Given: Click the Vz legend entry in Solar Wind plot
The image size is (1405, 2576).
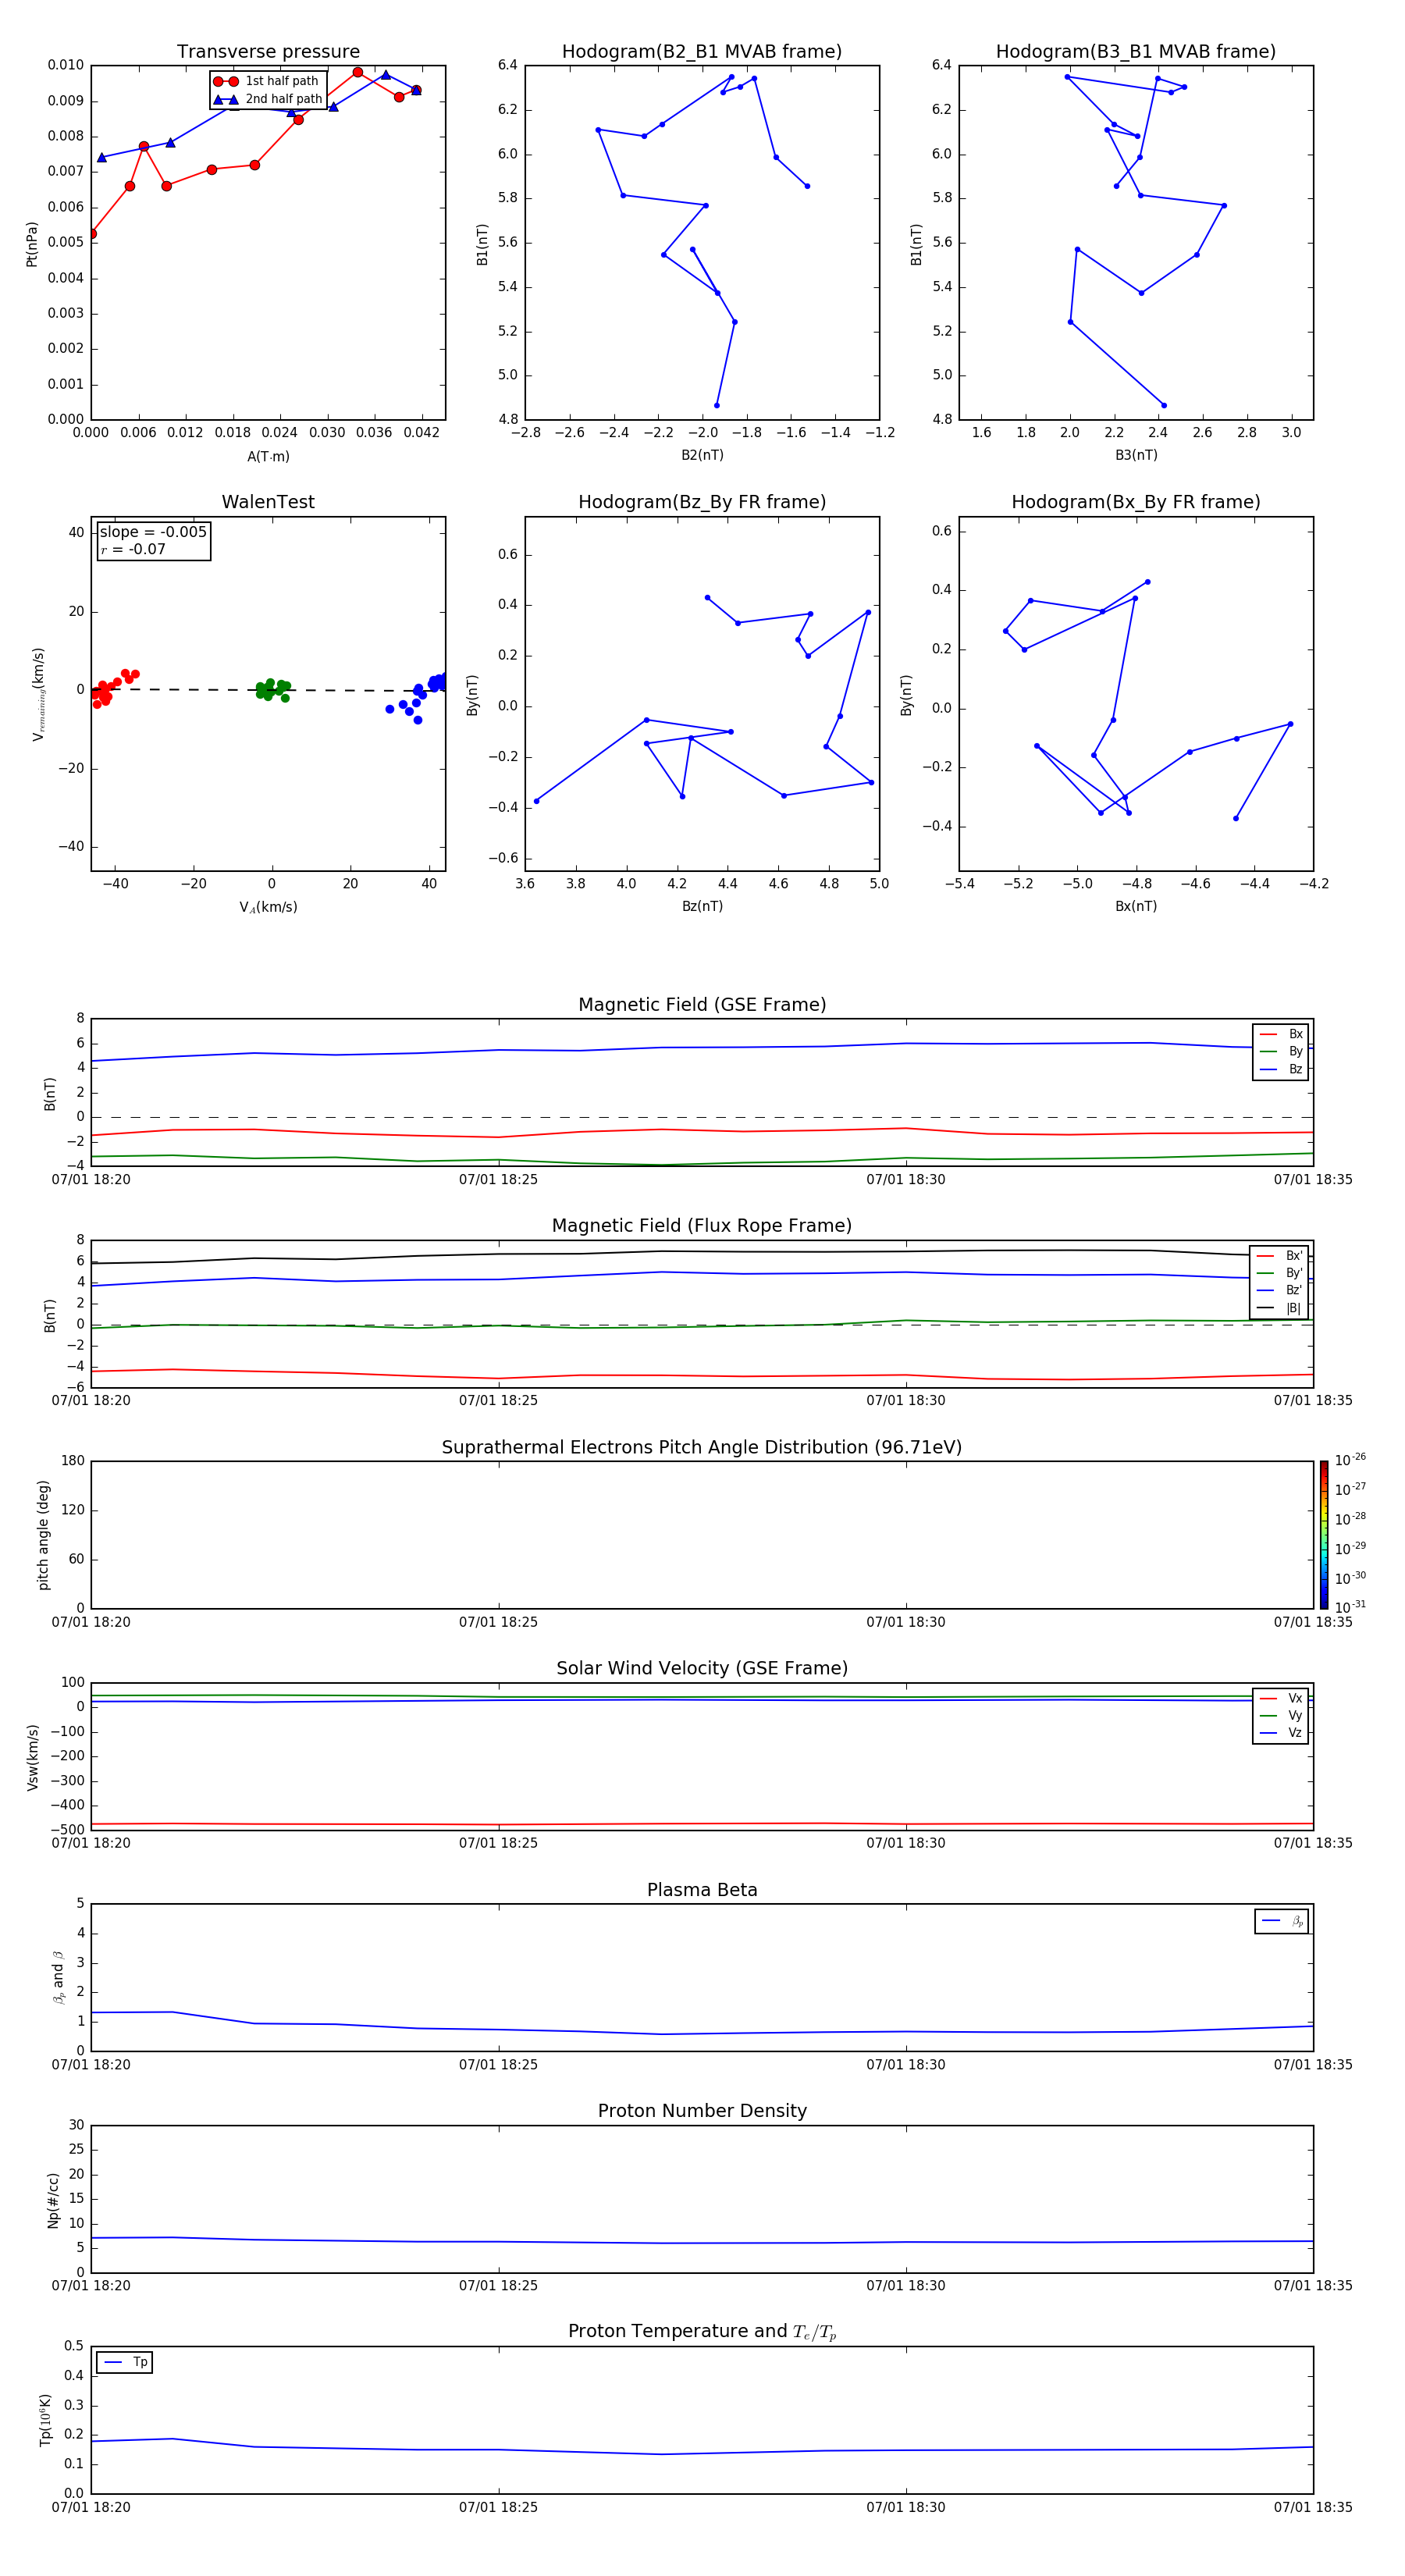Looking at the screenshot, I should tap(1281, 1733).
